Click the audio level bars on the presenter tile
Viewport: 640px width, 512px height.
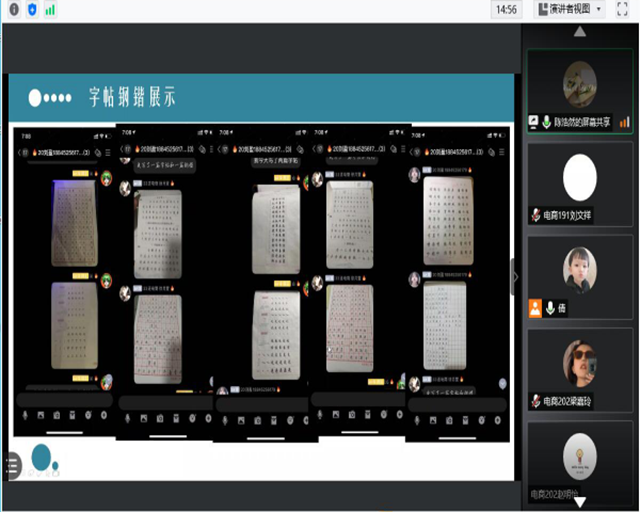point(624,122)
